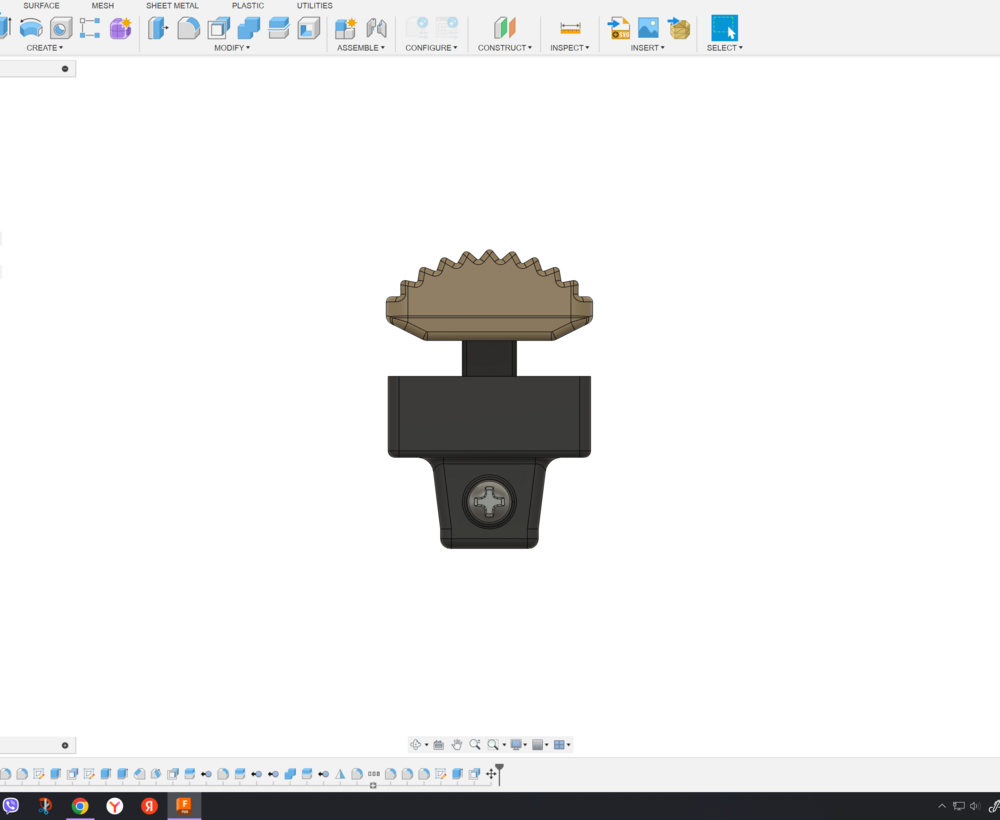Click the Shell icon in the MODIFY group

pos(216,28)
